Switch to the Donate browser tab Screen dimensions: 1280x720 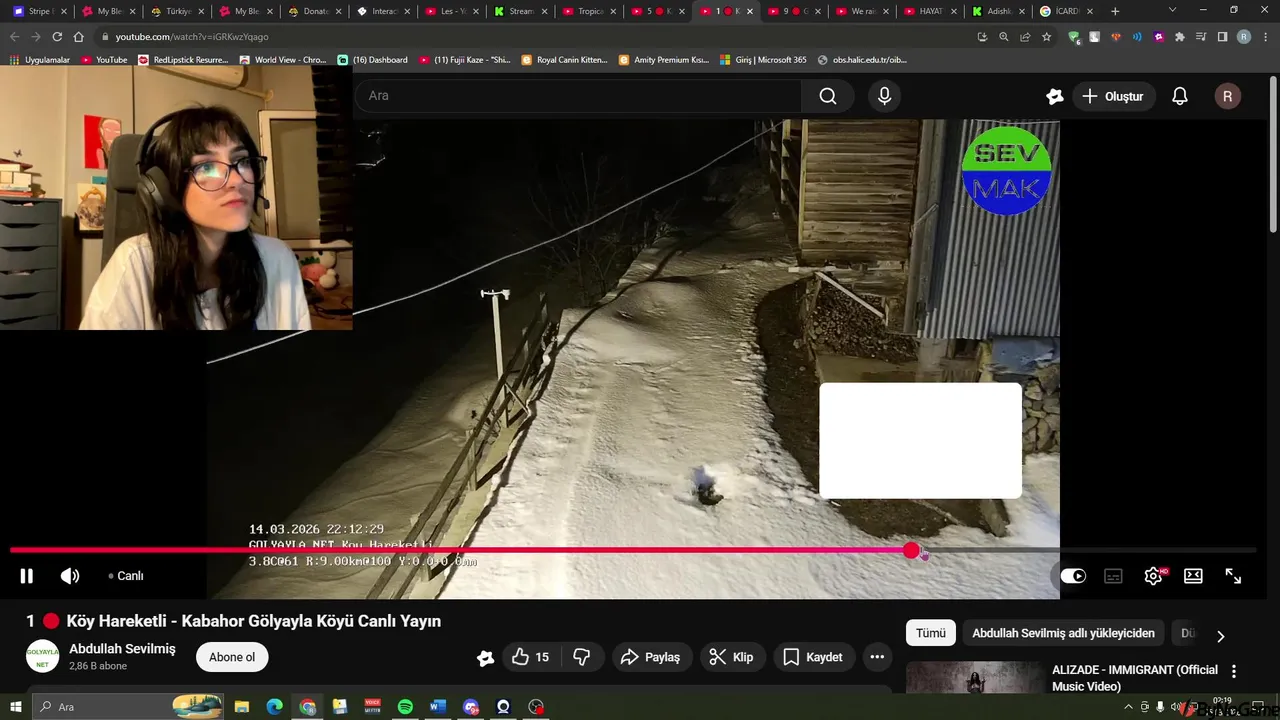tap(315, 11)
